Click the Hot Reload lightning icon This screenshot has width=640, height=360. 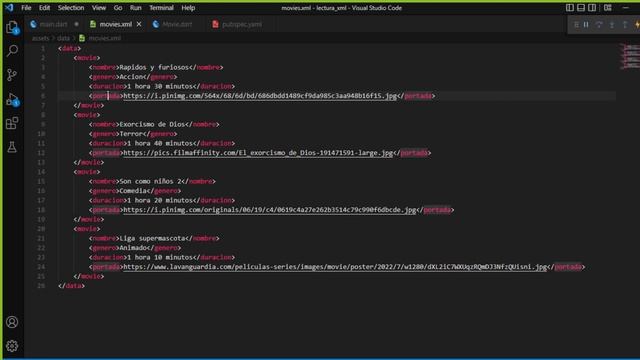tap(637, 25)
